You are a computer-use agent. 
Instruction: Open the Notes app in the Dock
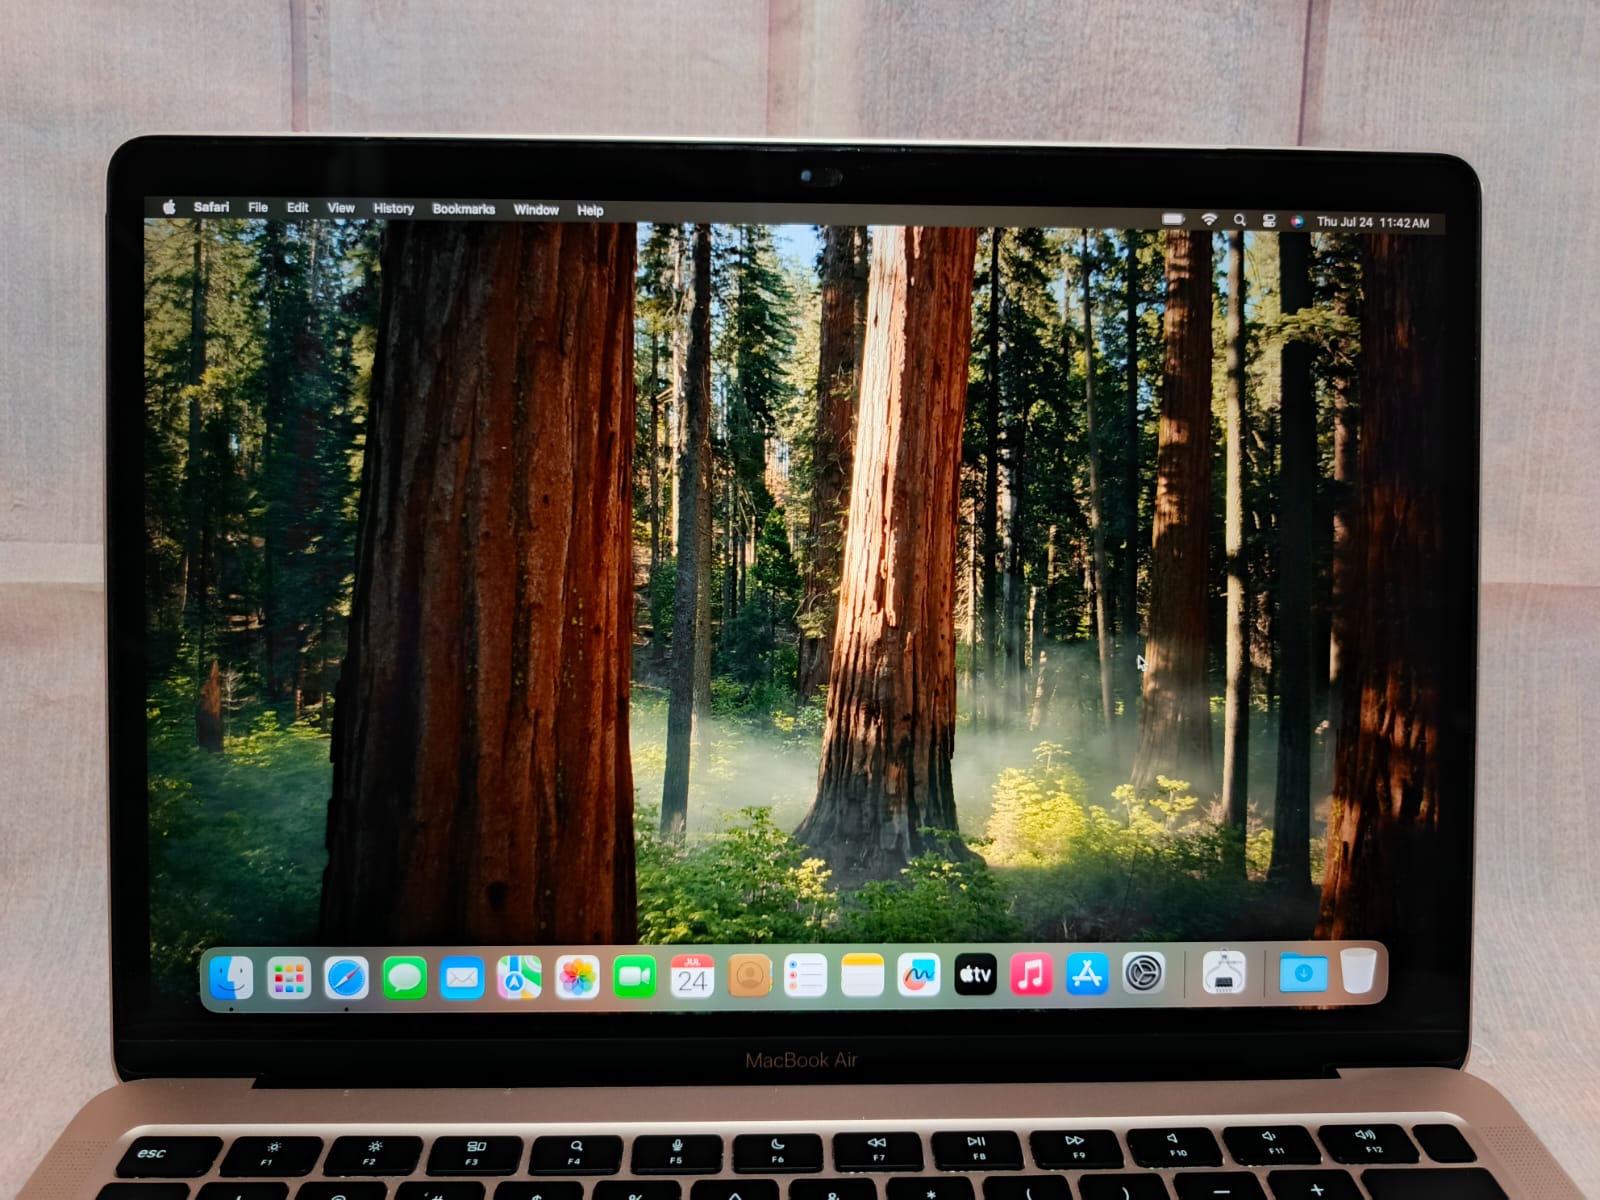(862, 975)
